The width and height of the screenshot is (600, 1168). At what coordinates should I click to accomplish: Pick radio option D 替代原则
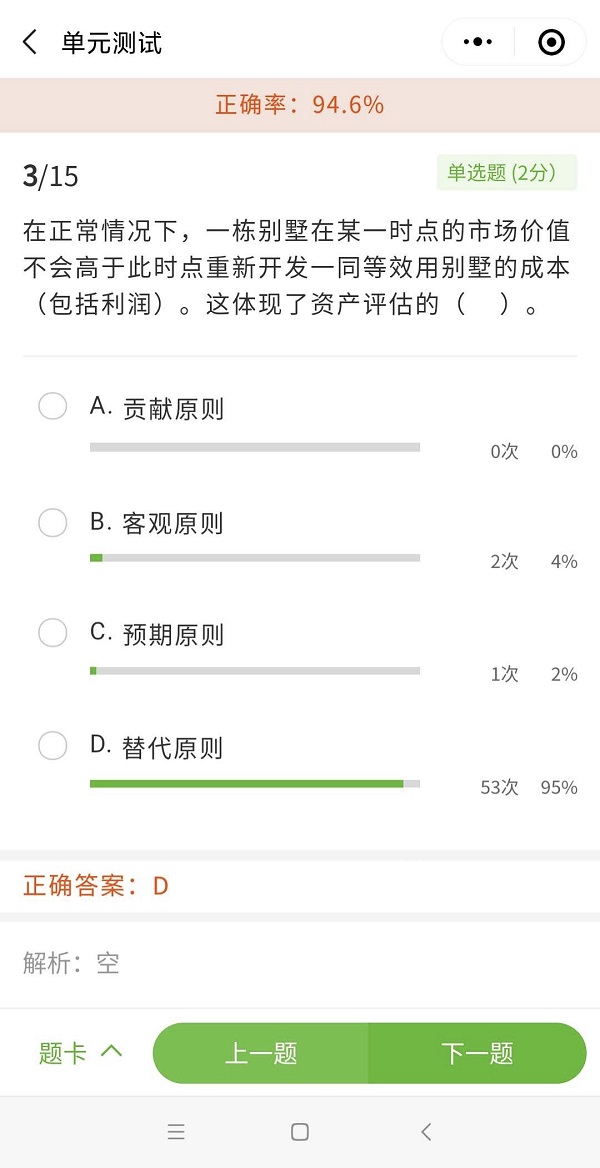52,746
